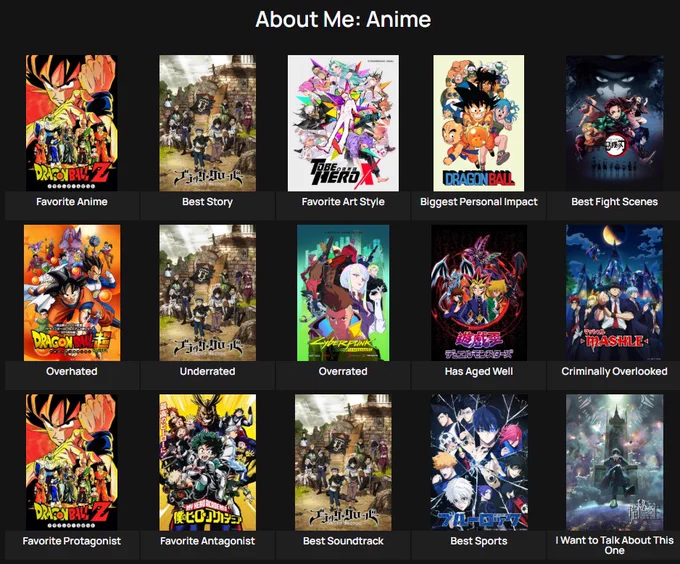Select the 'Favorite Protagonist' label

point(72,541)
